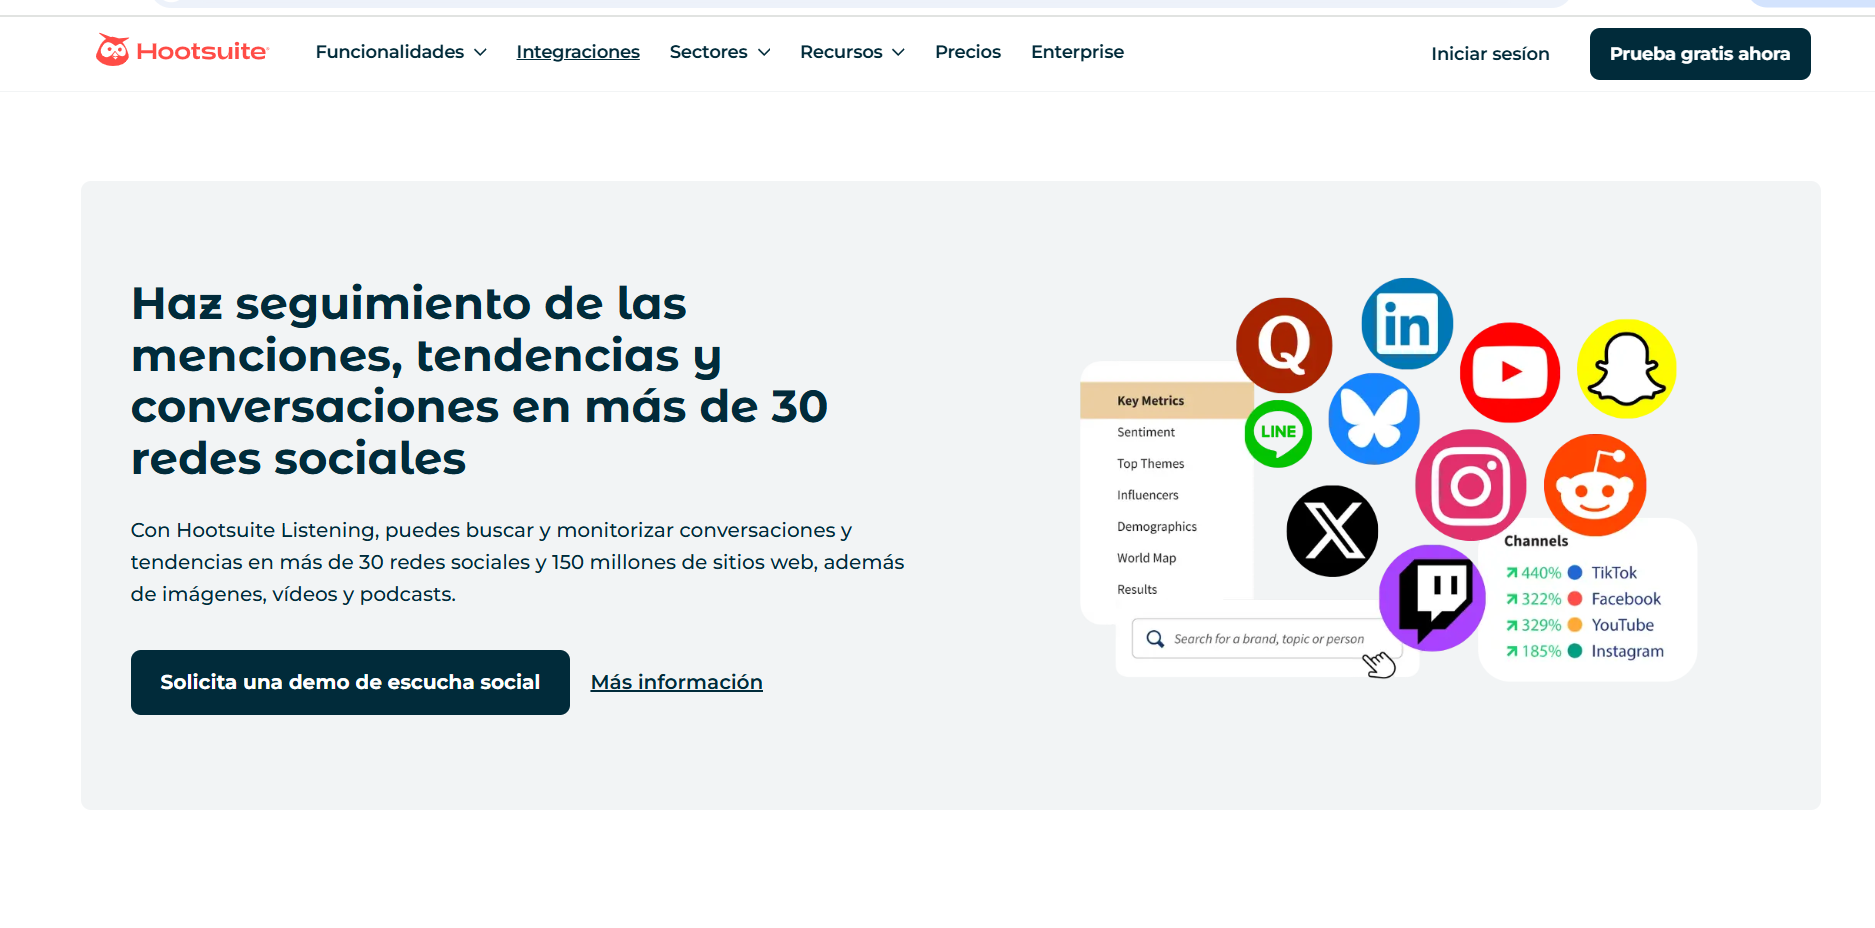Click the Quora icon
The image size is (1875, 928).
(1284, 345)
